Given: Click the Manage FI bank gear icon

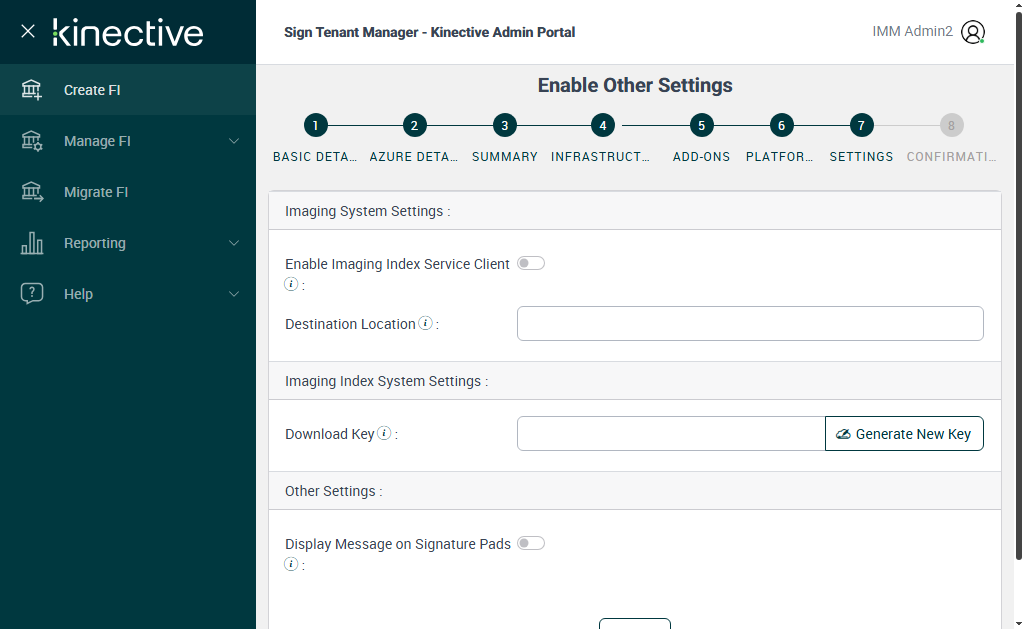Looking at the screenshot, I should pyautogui.click(x=32, y=140).
